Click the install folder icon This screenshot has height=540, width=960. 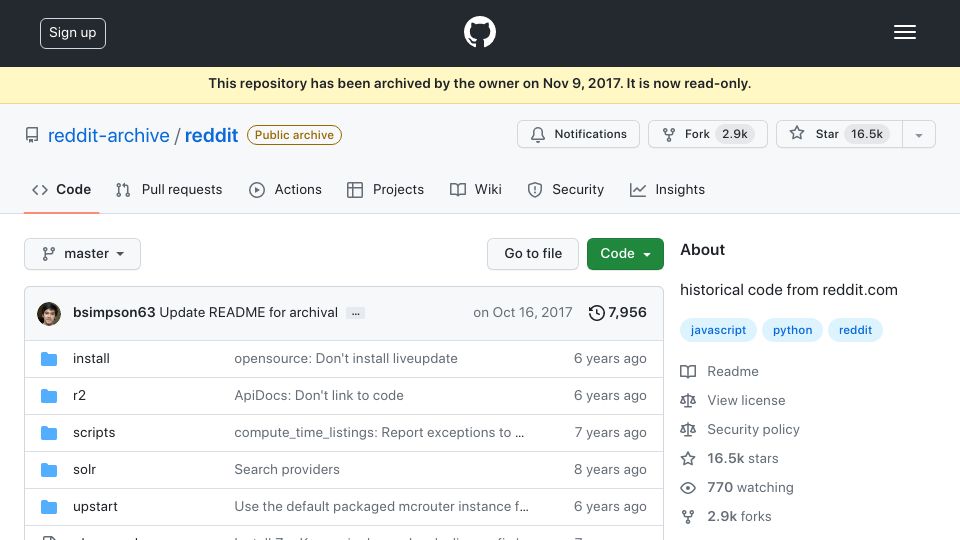pos(49,359)
